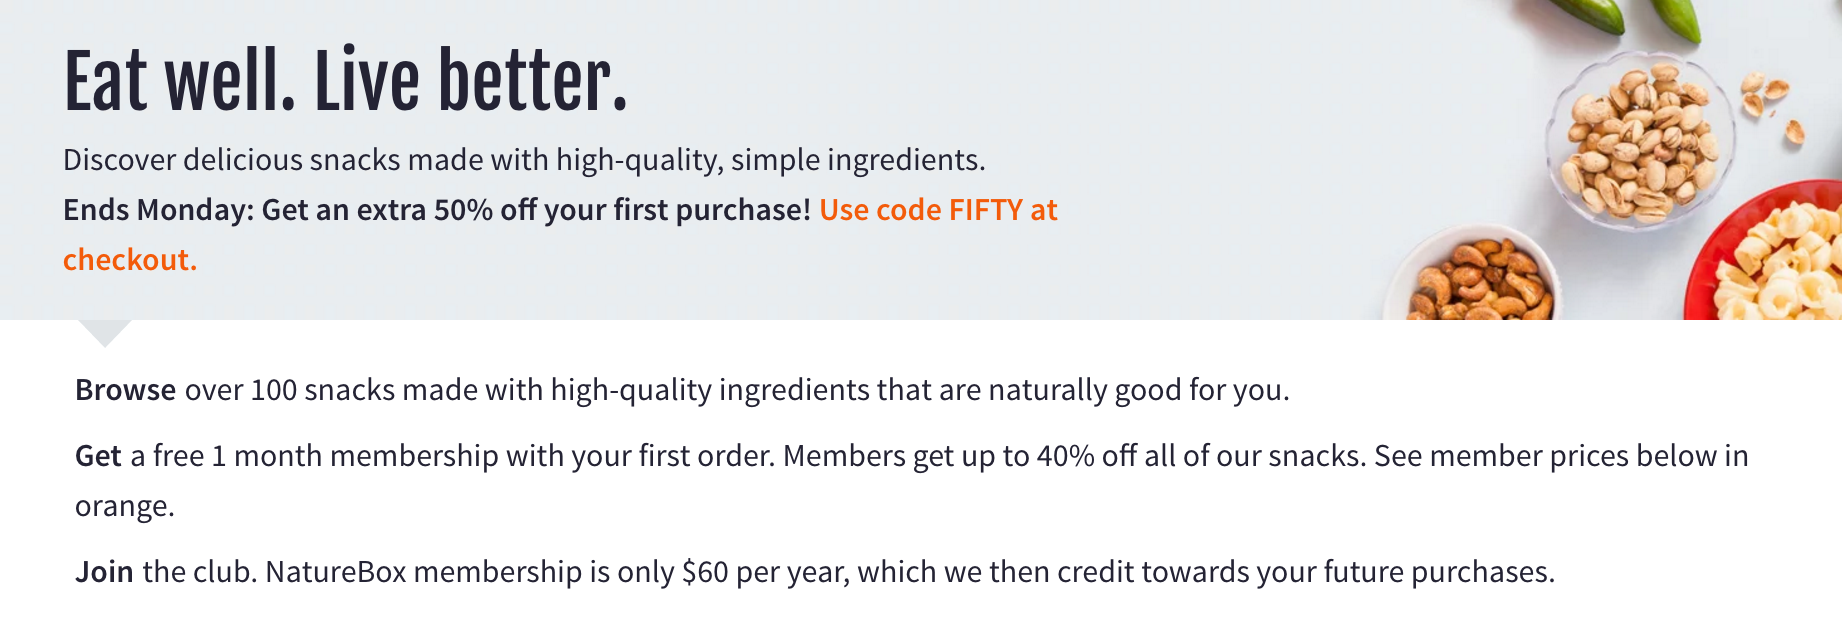Click the bold 'Get' word
The image size is (1842, 642).
pyautogui.click(x=98, y=456)
